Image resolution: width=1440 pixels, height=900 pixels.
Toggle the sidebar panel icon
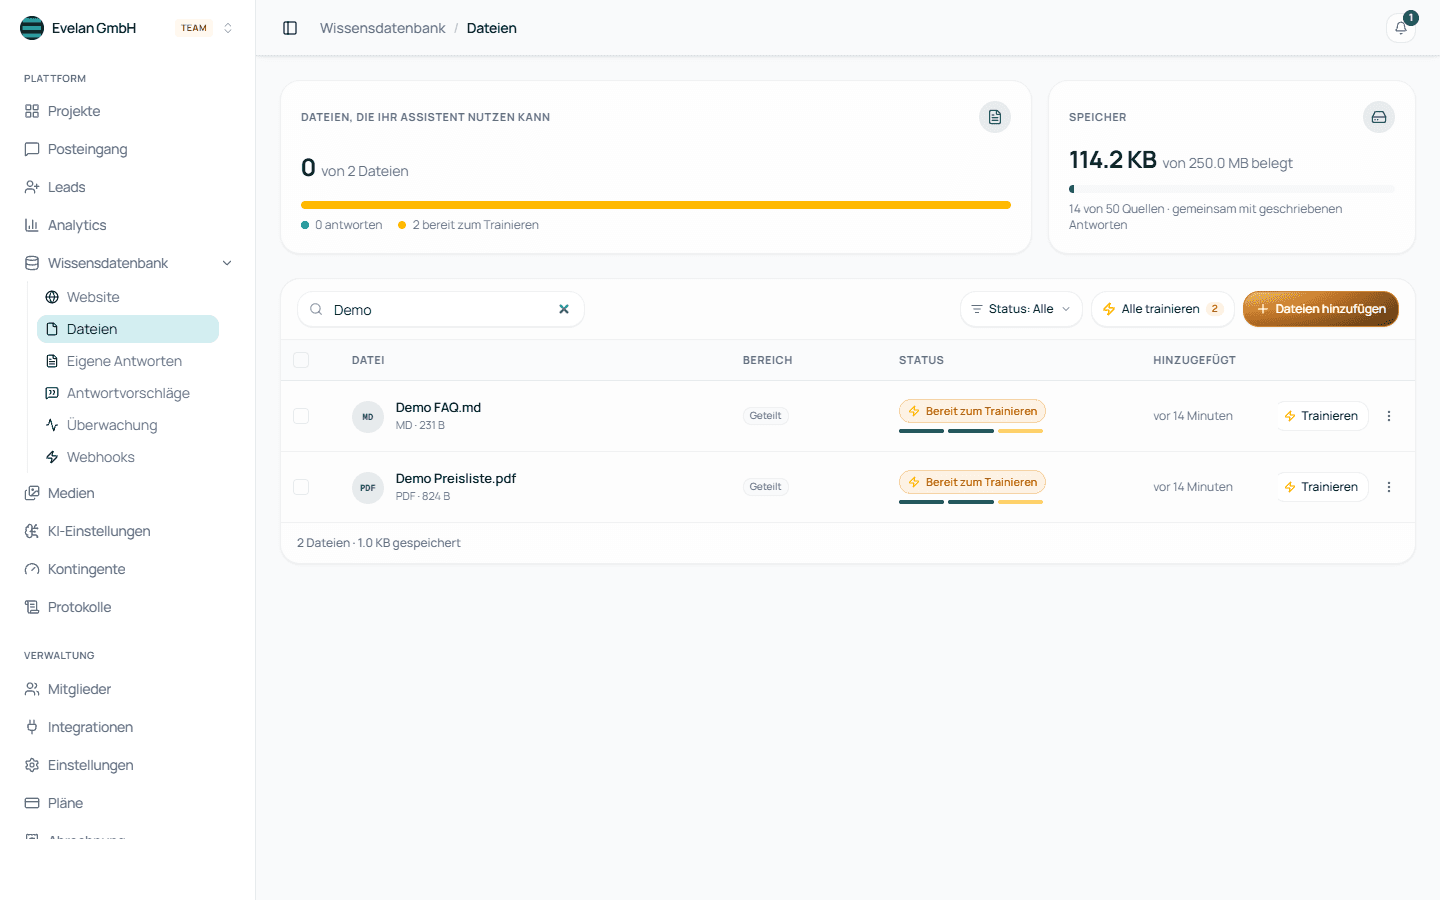[290, 28]
